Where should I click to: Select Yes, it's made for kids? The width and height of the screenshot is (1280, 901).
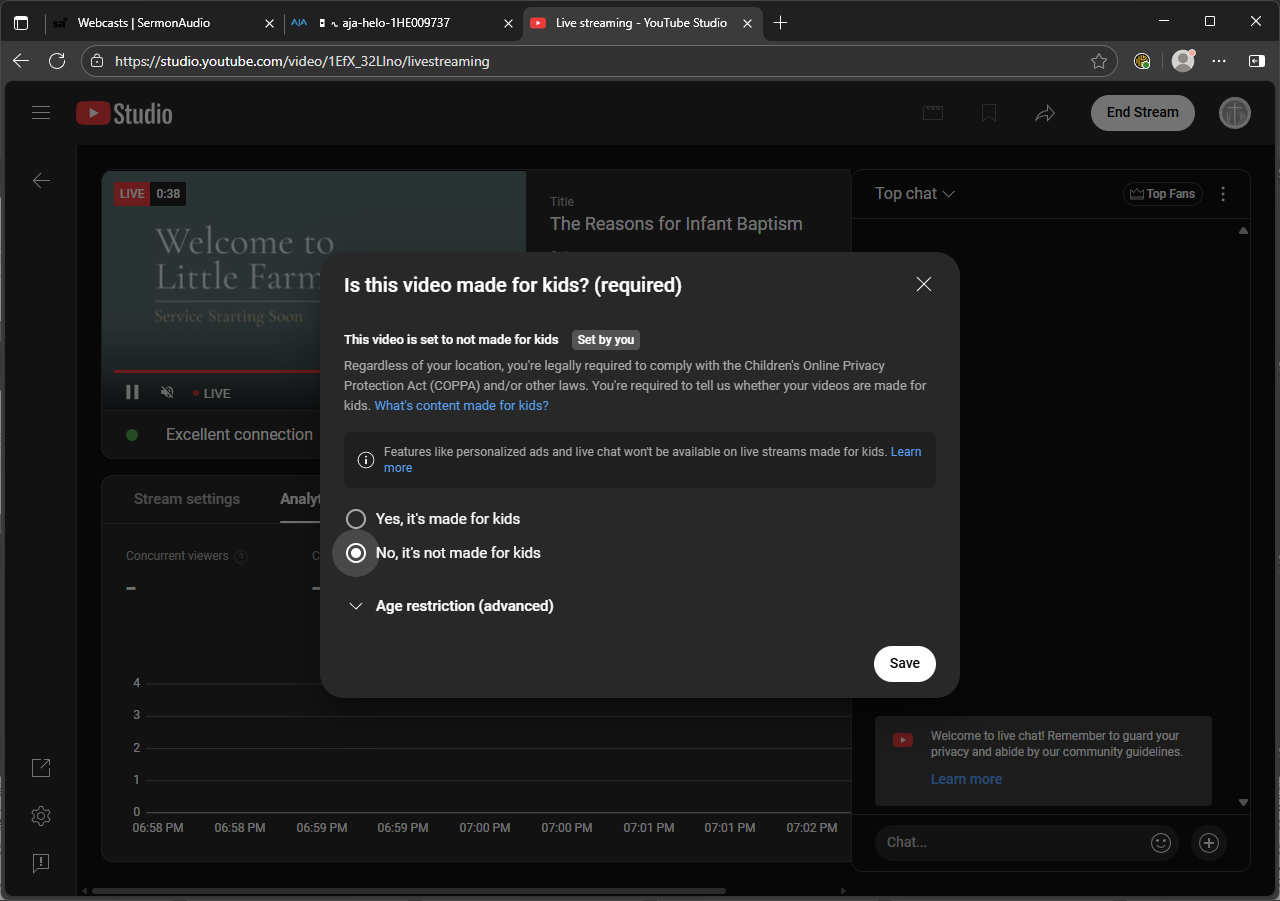(x=356, y=519)
